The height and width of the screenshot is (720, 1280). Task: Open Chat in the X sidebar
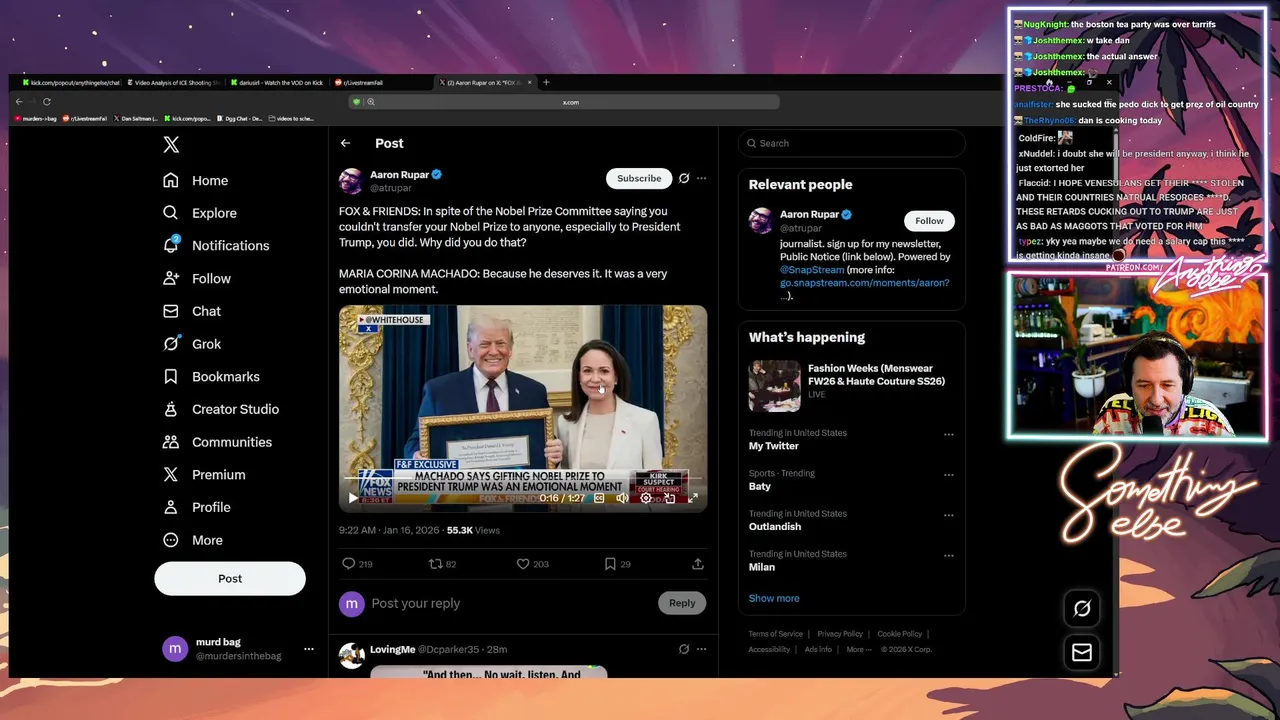click(x=192, y=311)
